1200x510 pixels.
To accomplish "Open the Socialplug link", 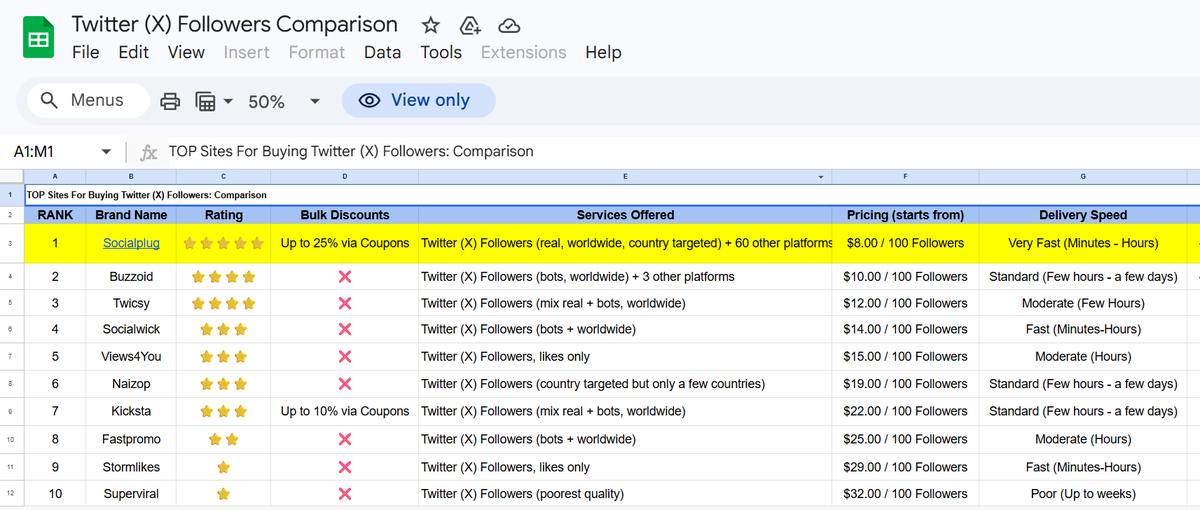I will (131, 243).
